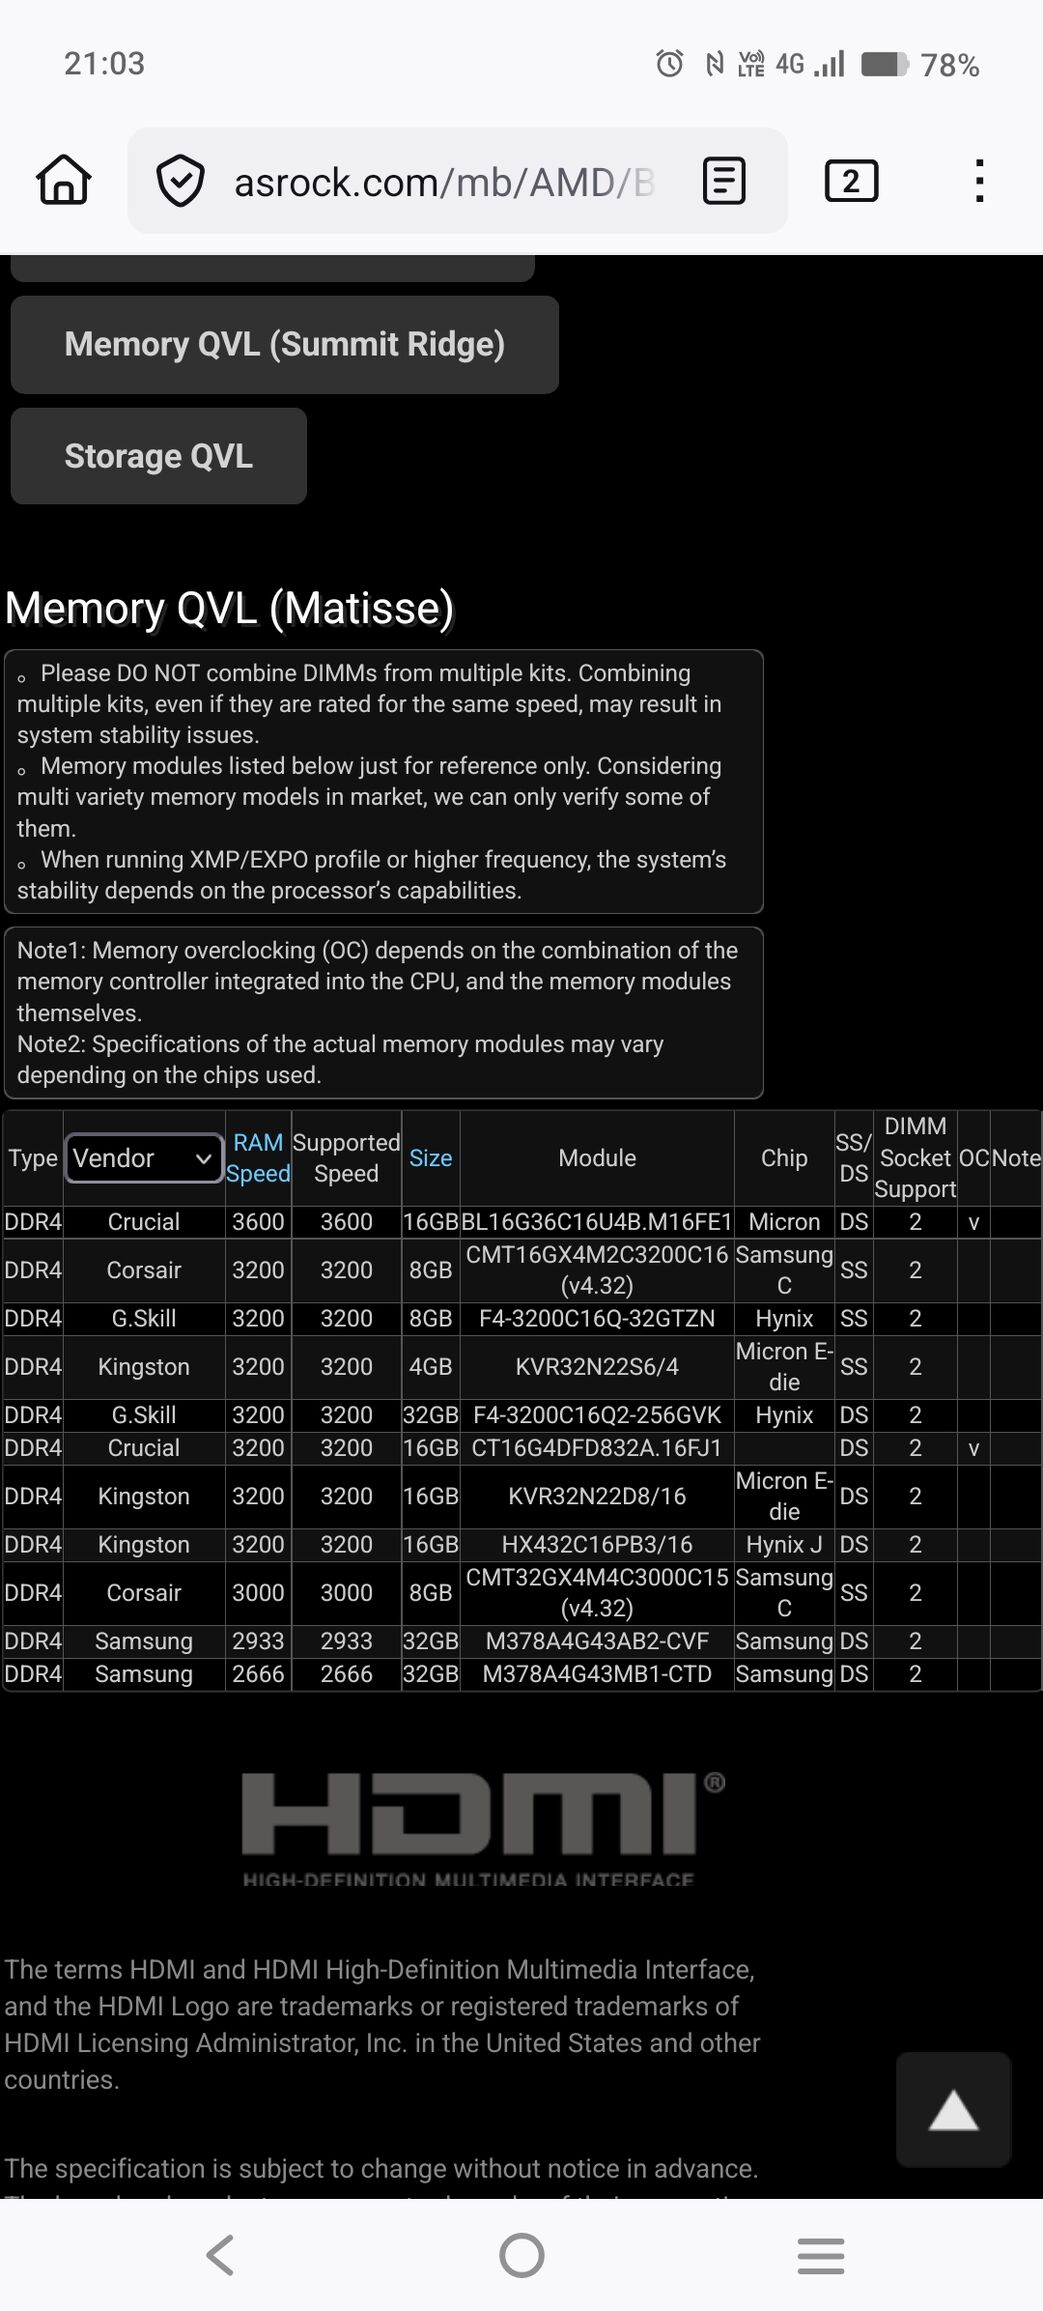Tap the HDMI logo image
The width and height of the screenshot is (1043, 2311).
(484, 1830)
